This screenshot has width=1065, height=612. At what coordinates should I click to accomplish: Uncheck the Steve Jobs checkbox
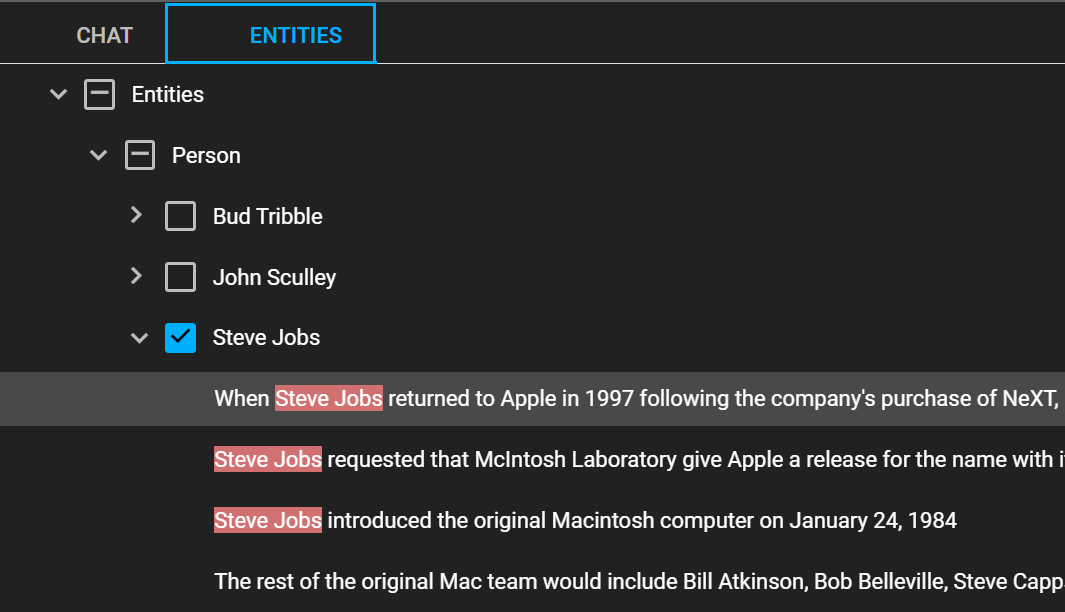181,338
